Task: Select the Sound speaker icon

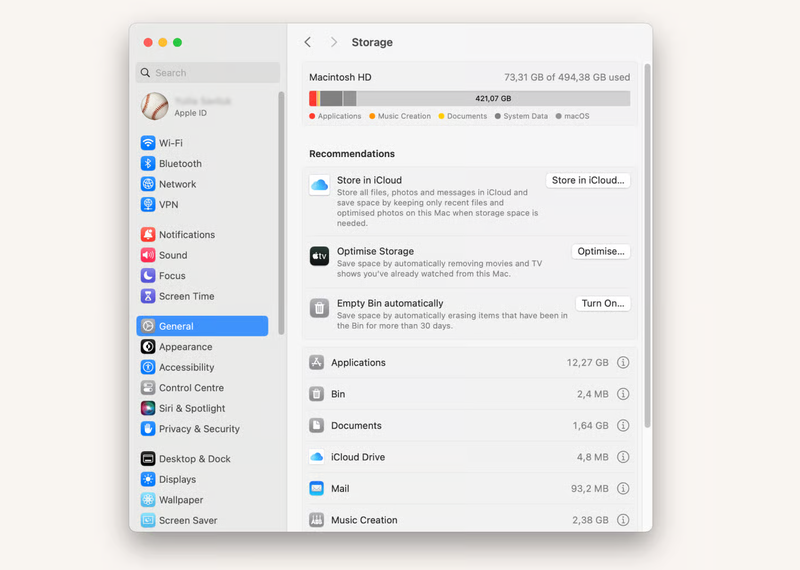Action: pos(148,255)
